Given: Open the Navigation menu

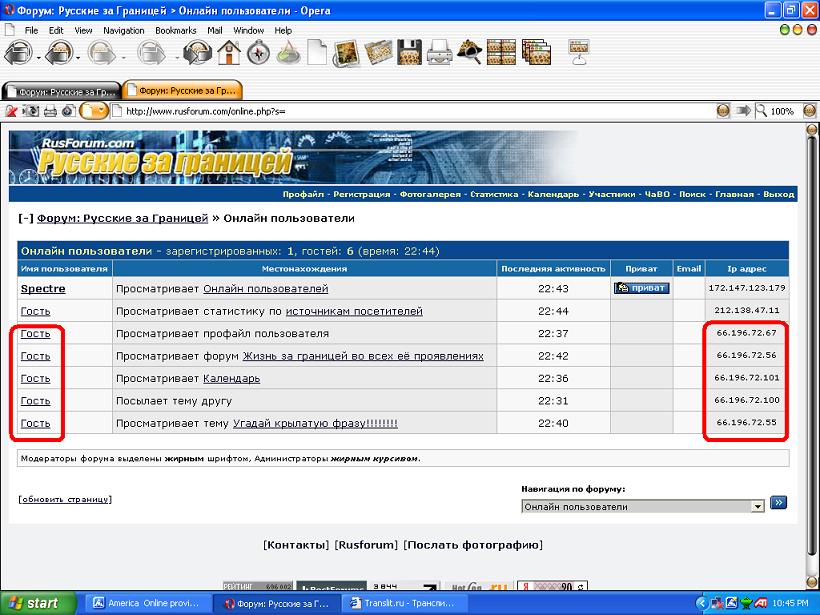Looking at the screenshot, I should pyautogui.click(x=123, y=30).
